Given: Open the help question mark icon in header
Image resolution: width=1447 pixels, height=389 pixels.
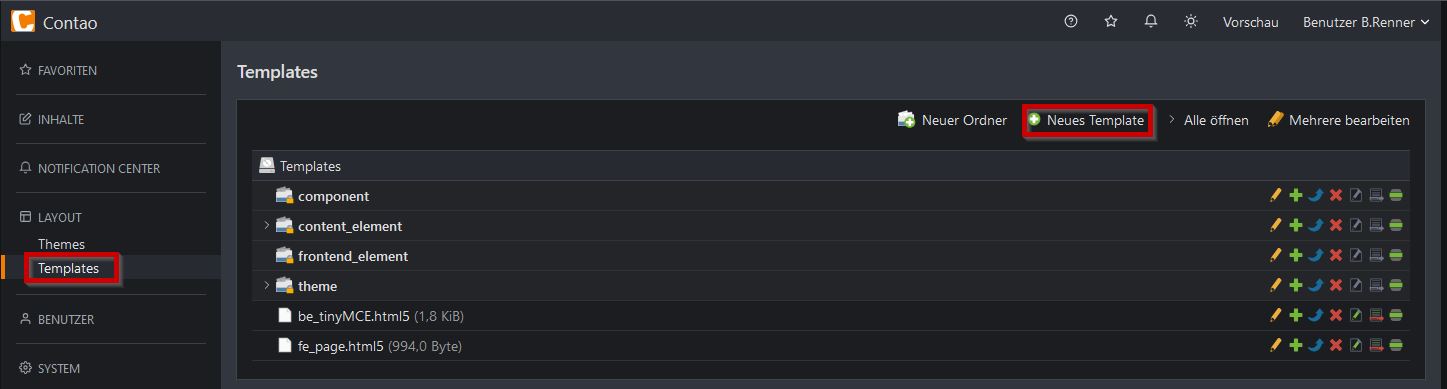Looking at the screenshot, I should (1071, 21).
